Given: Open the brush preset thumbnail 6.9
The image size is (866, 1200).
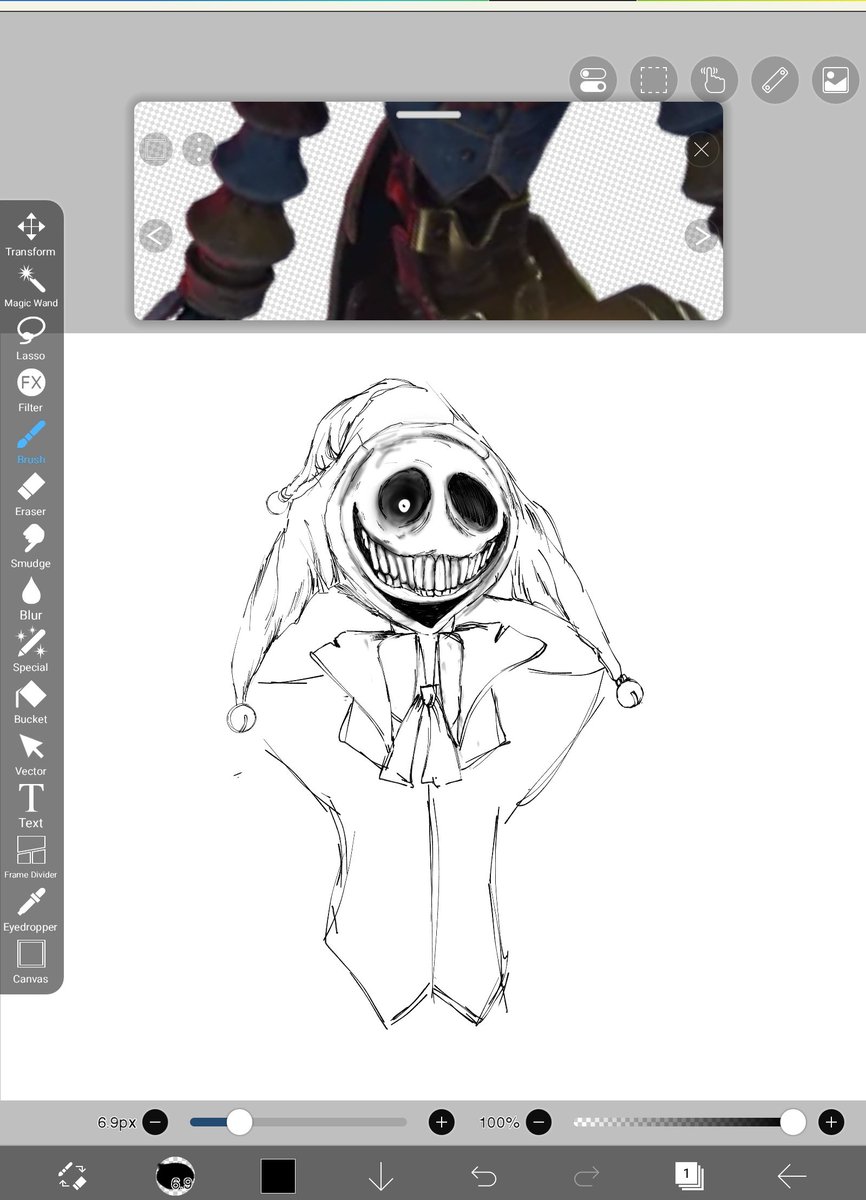Looking at the screenshot, I should pos(175,1175).
